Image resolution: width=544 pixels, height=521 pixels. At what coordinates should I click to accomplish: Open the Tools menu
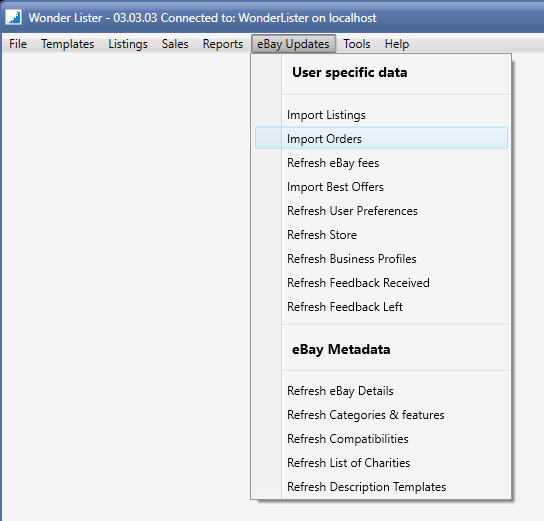click(x=357, y=44)
